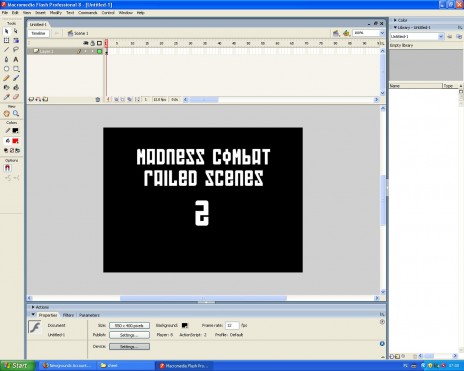Collapse the Properties panel triangle
This screenshot has width=464, height=371.
(x=33, y=315)
